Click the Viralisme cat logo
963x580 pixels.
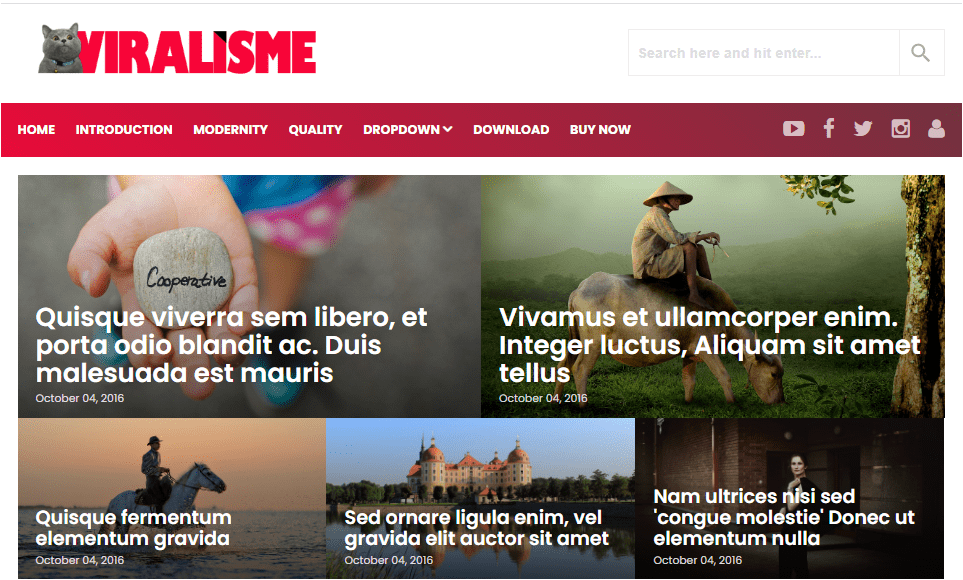[177, 49]
